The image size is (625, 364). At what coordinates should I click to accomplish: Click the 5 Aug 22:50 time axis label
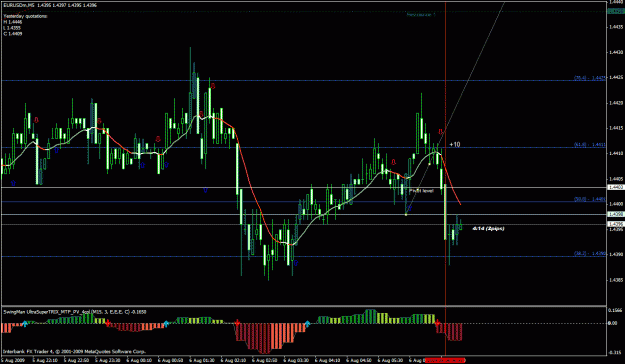[76, 360]
